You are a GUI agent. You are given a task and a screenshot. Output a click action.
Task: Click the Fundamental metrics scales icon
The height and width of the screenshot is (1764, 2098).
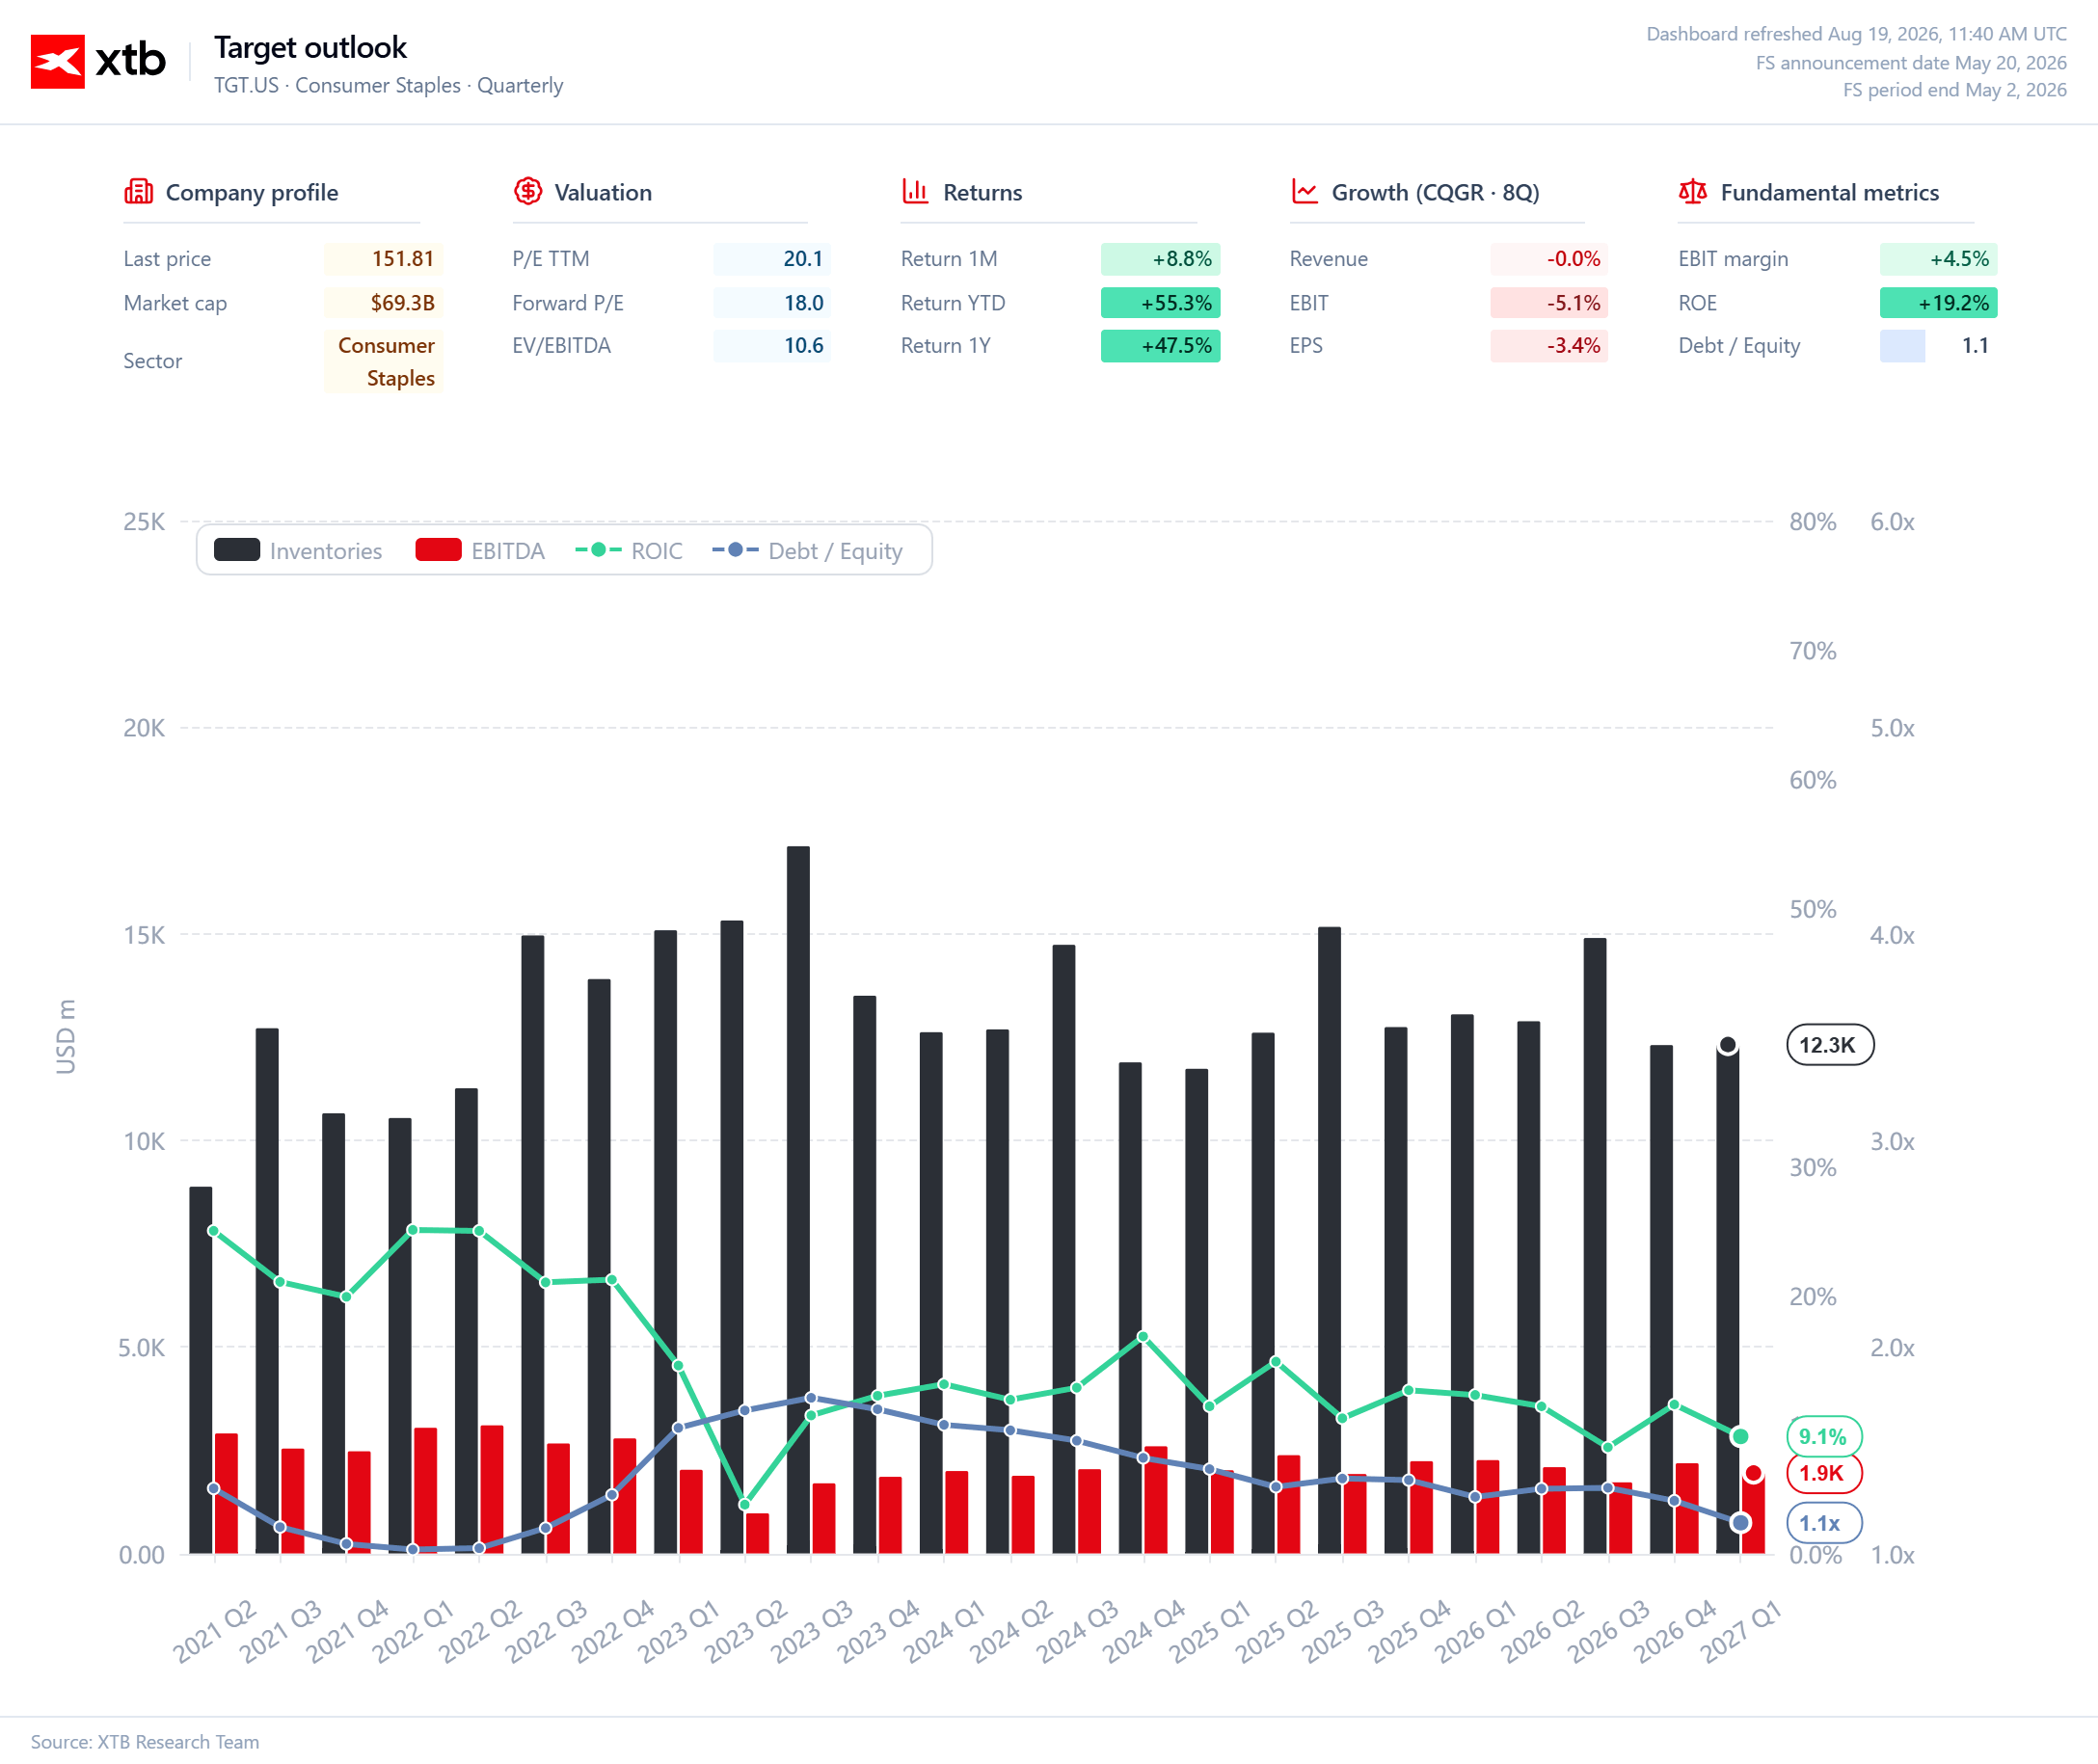[x=1692, y=191]
